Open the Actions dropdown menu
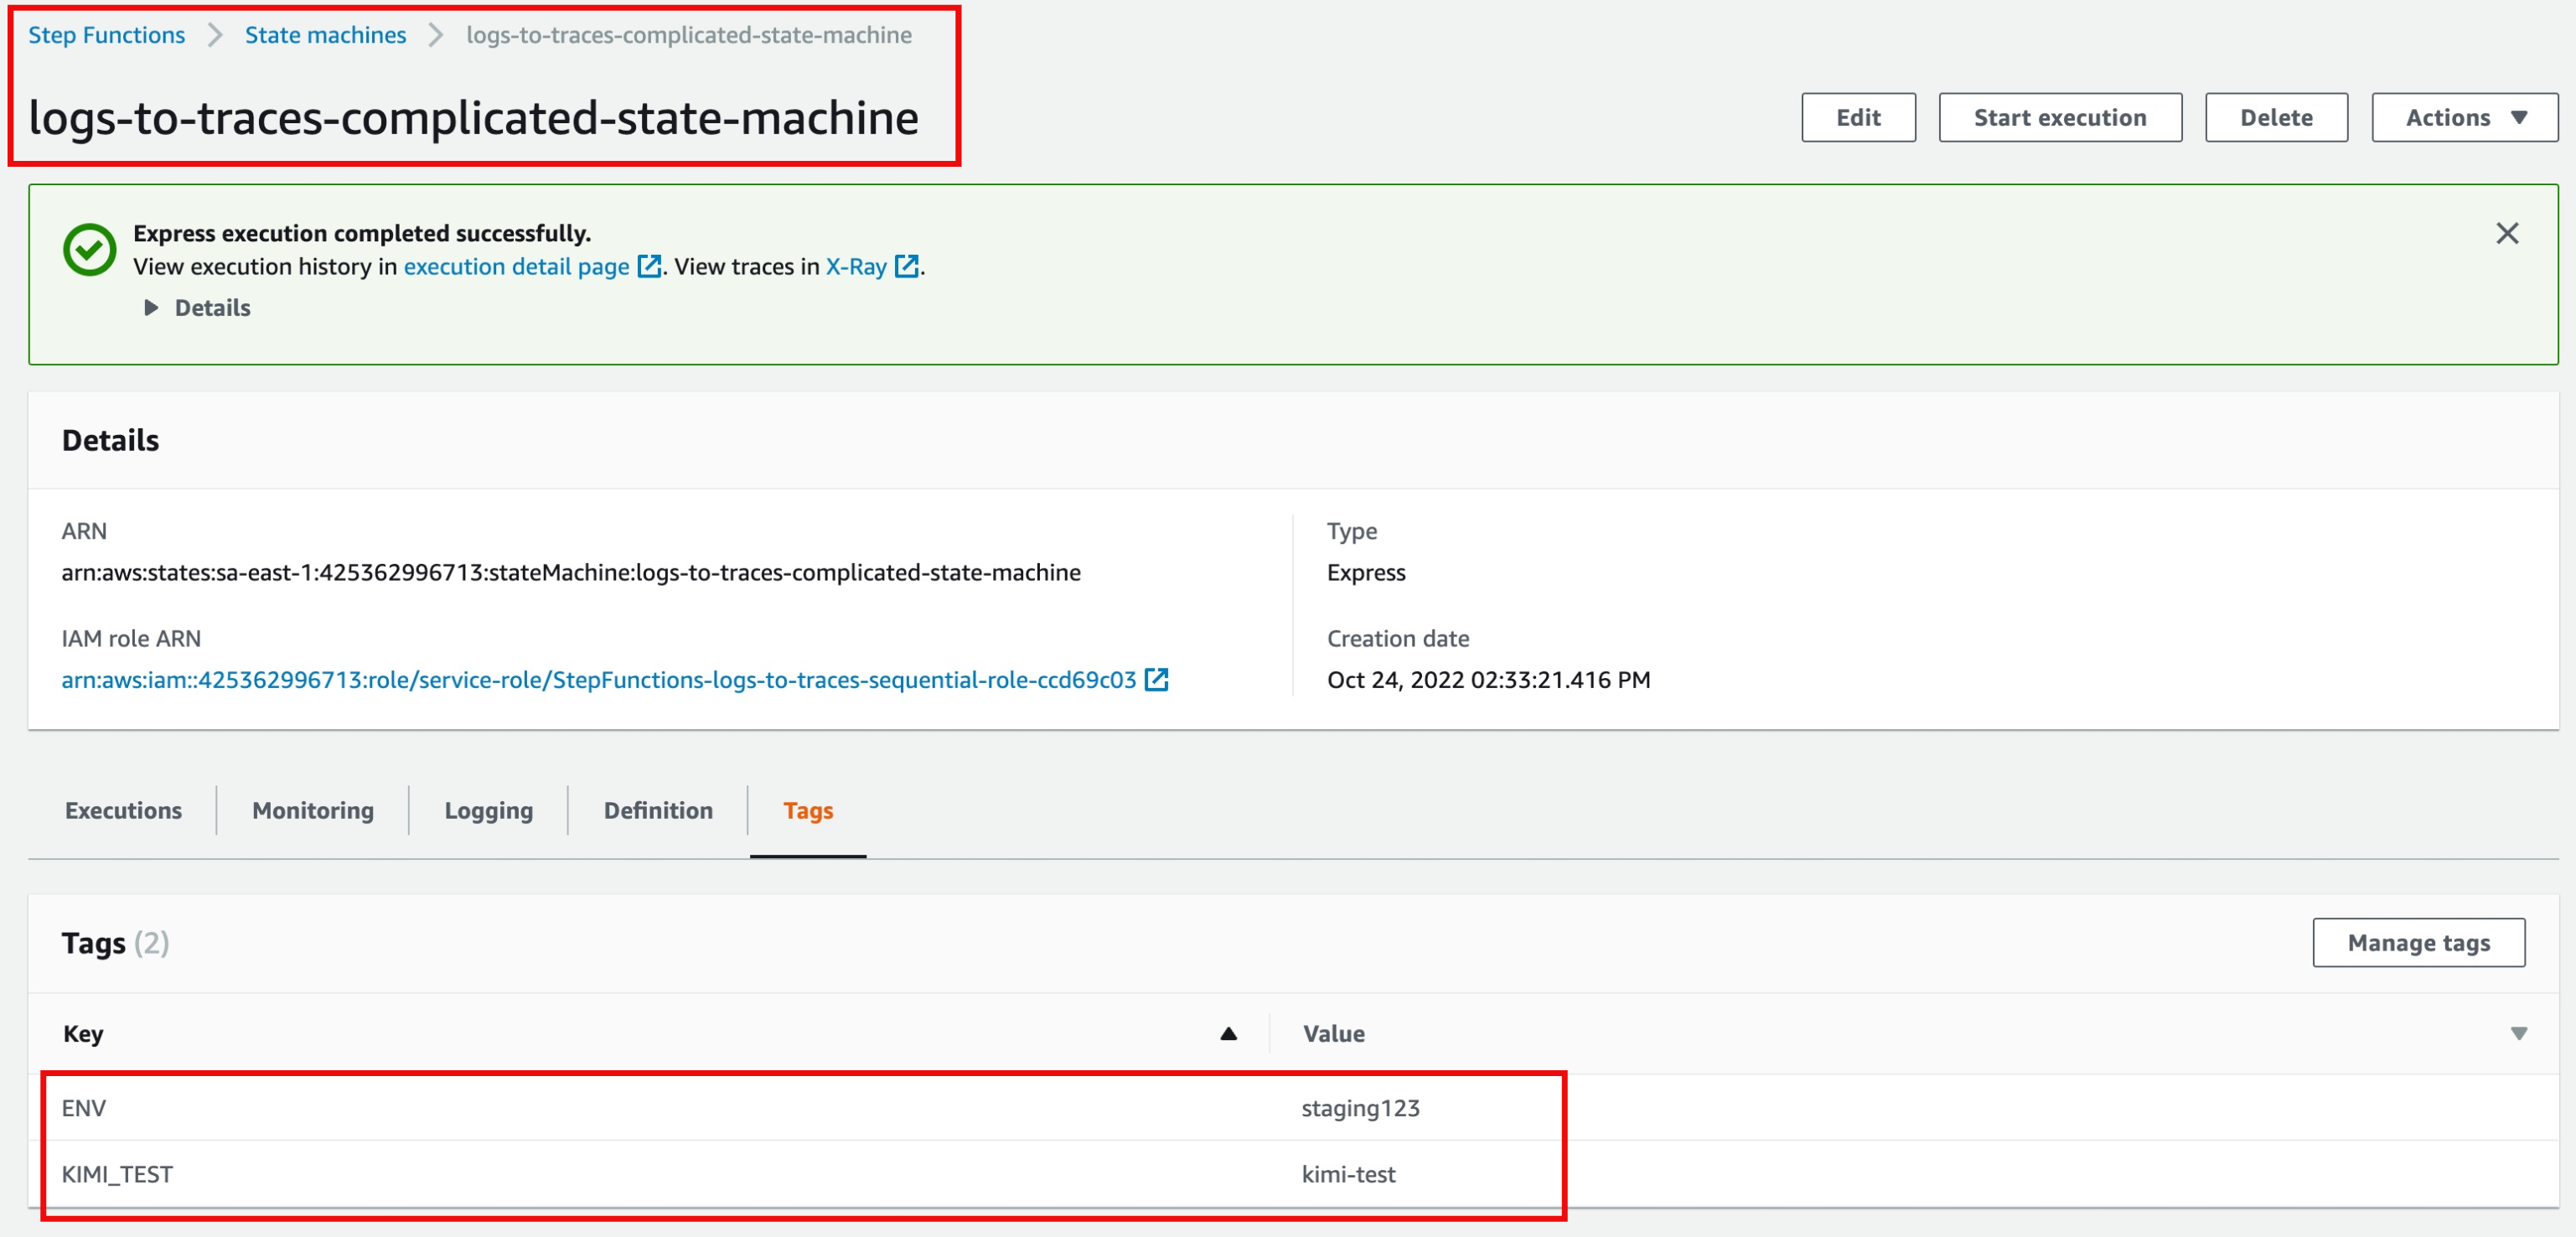This screenshot has width=2576, height=1237. click(x=2464, y=117)
